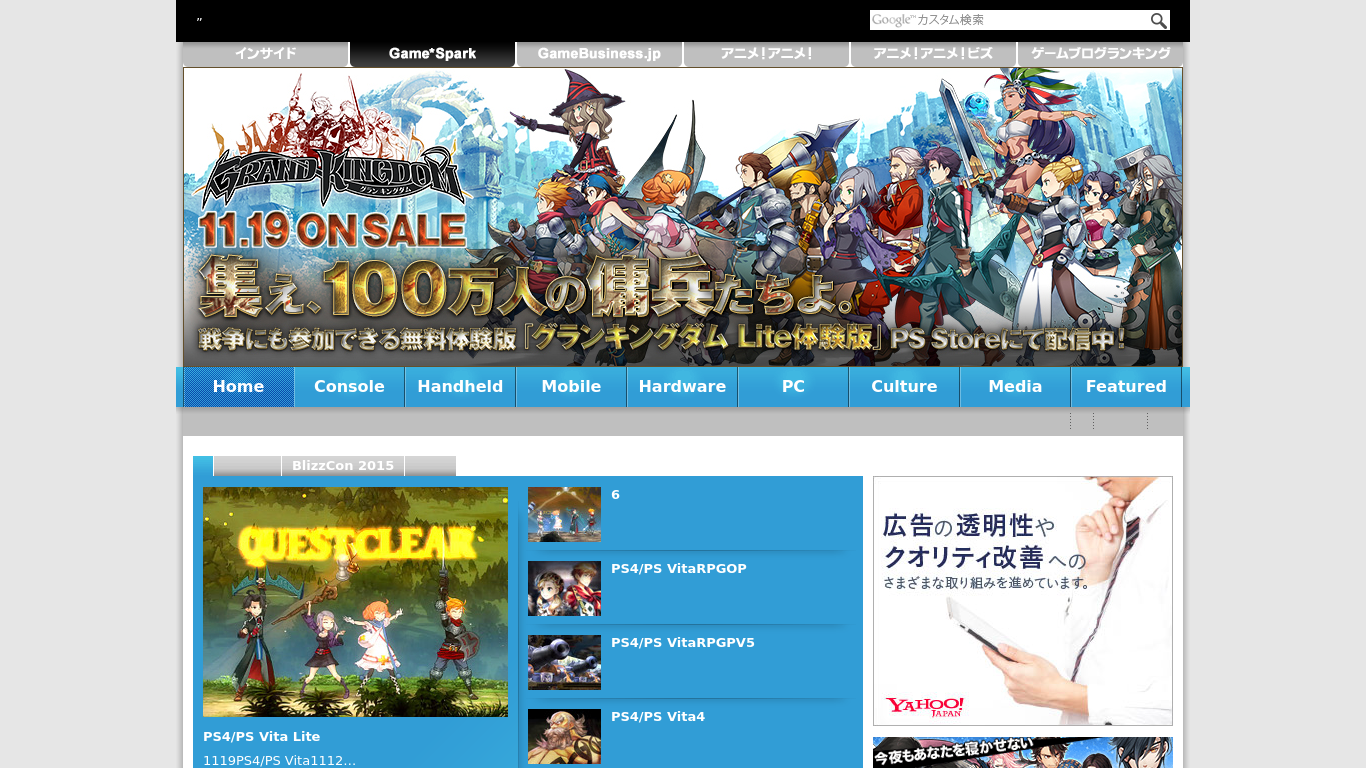
Task: Go to the Hardware category
Action: click(x=682, y=386)
